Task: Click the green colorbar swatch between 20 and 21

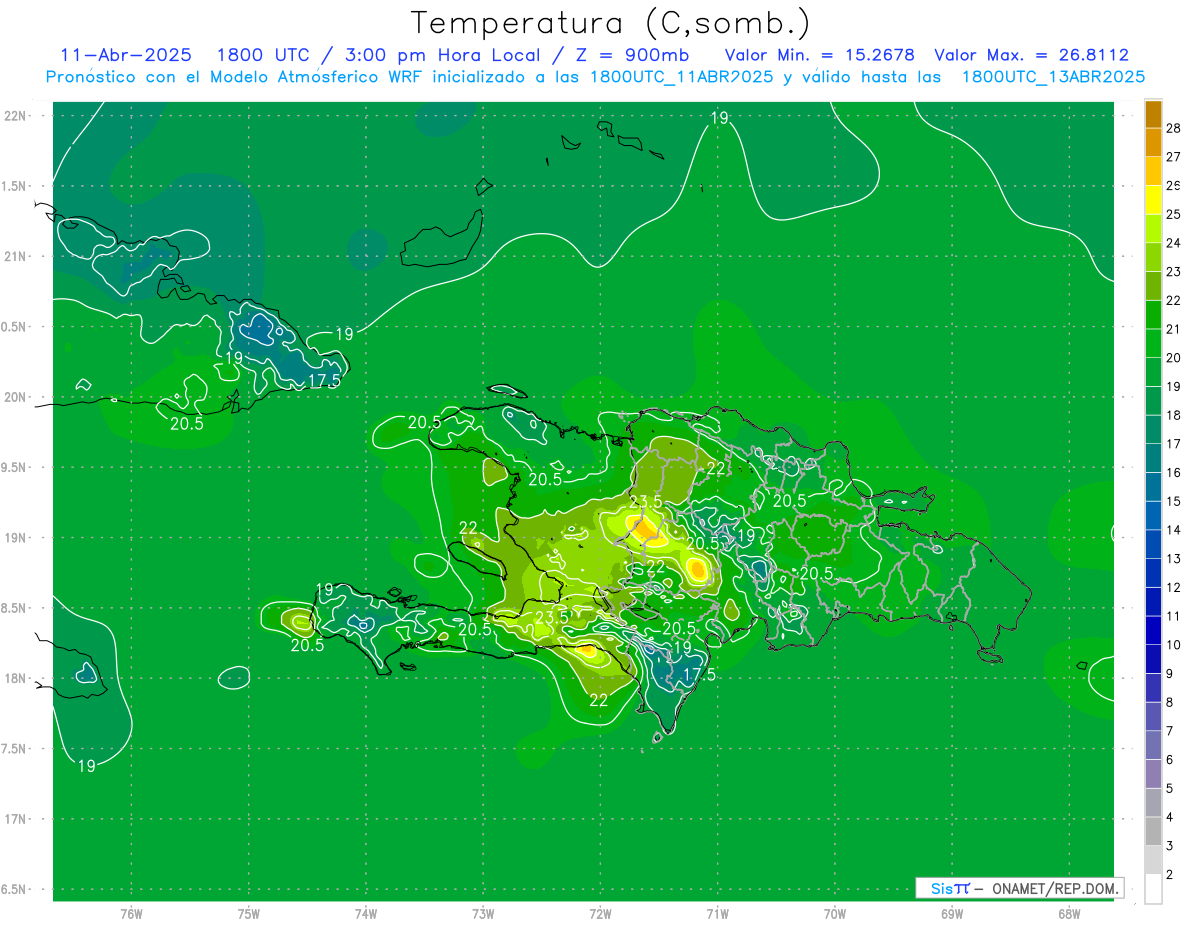Action: [x=1153, y=343]
